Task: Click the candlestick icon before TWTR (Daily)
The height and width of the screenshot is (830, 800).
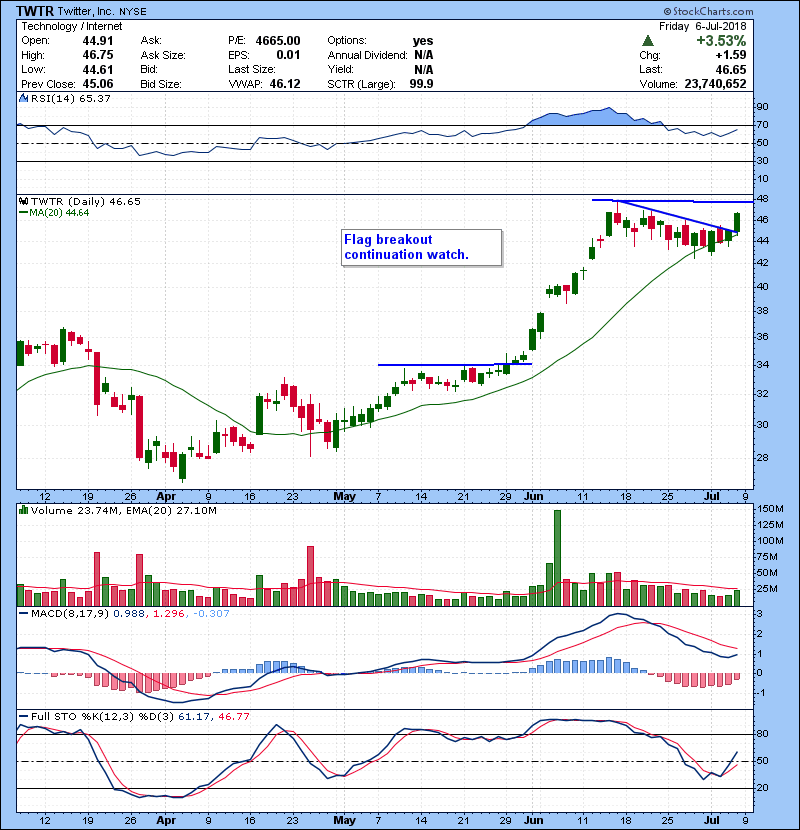Action: click(x=23, y=201)
